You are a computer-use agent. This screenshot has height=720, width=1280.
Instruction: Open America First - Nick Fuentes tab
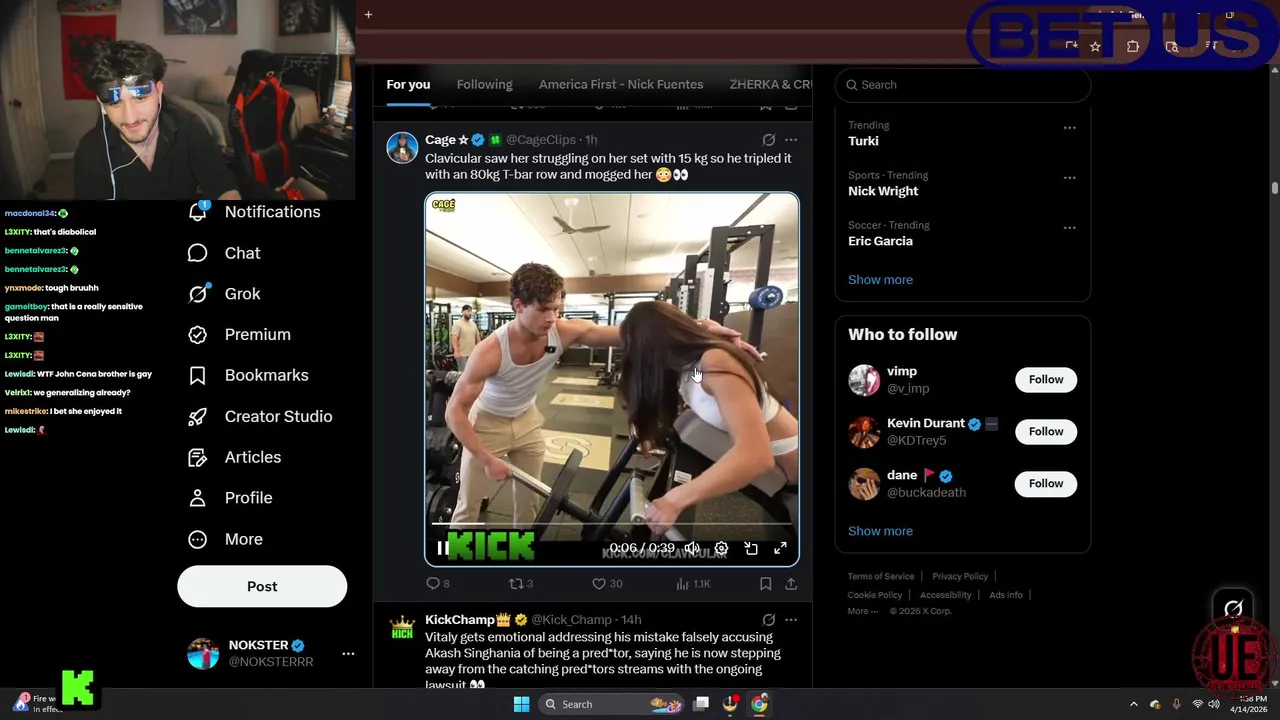click(621, 85)
